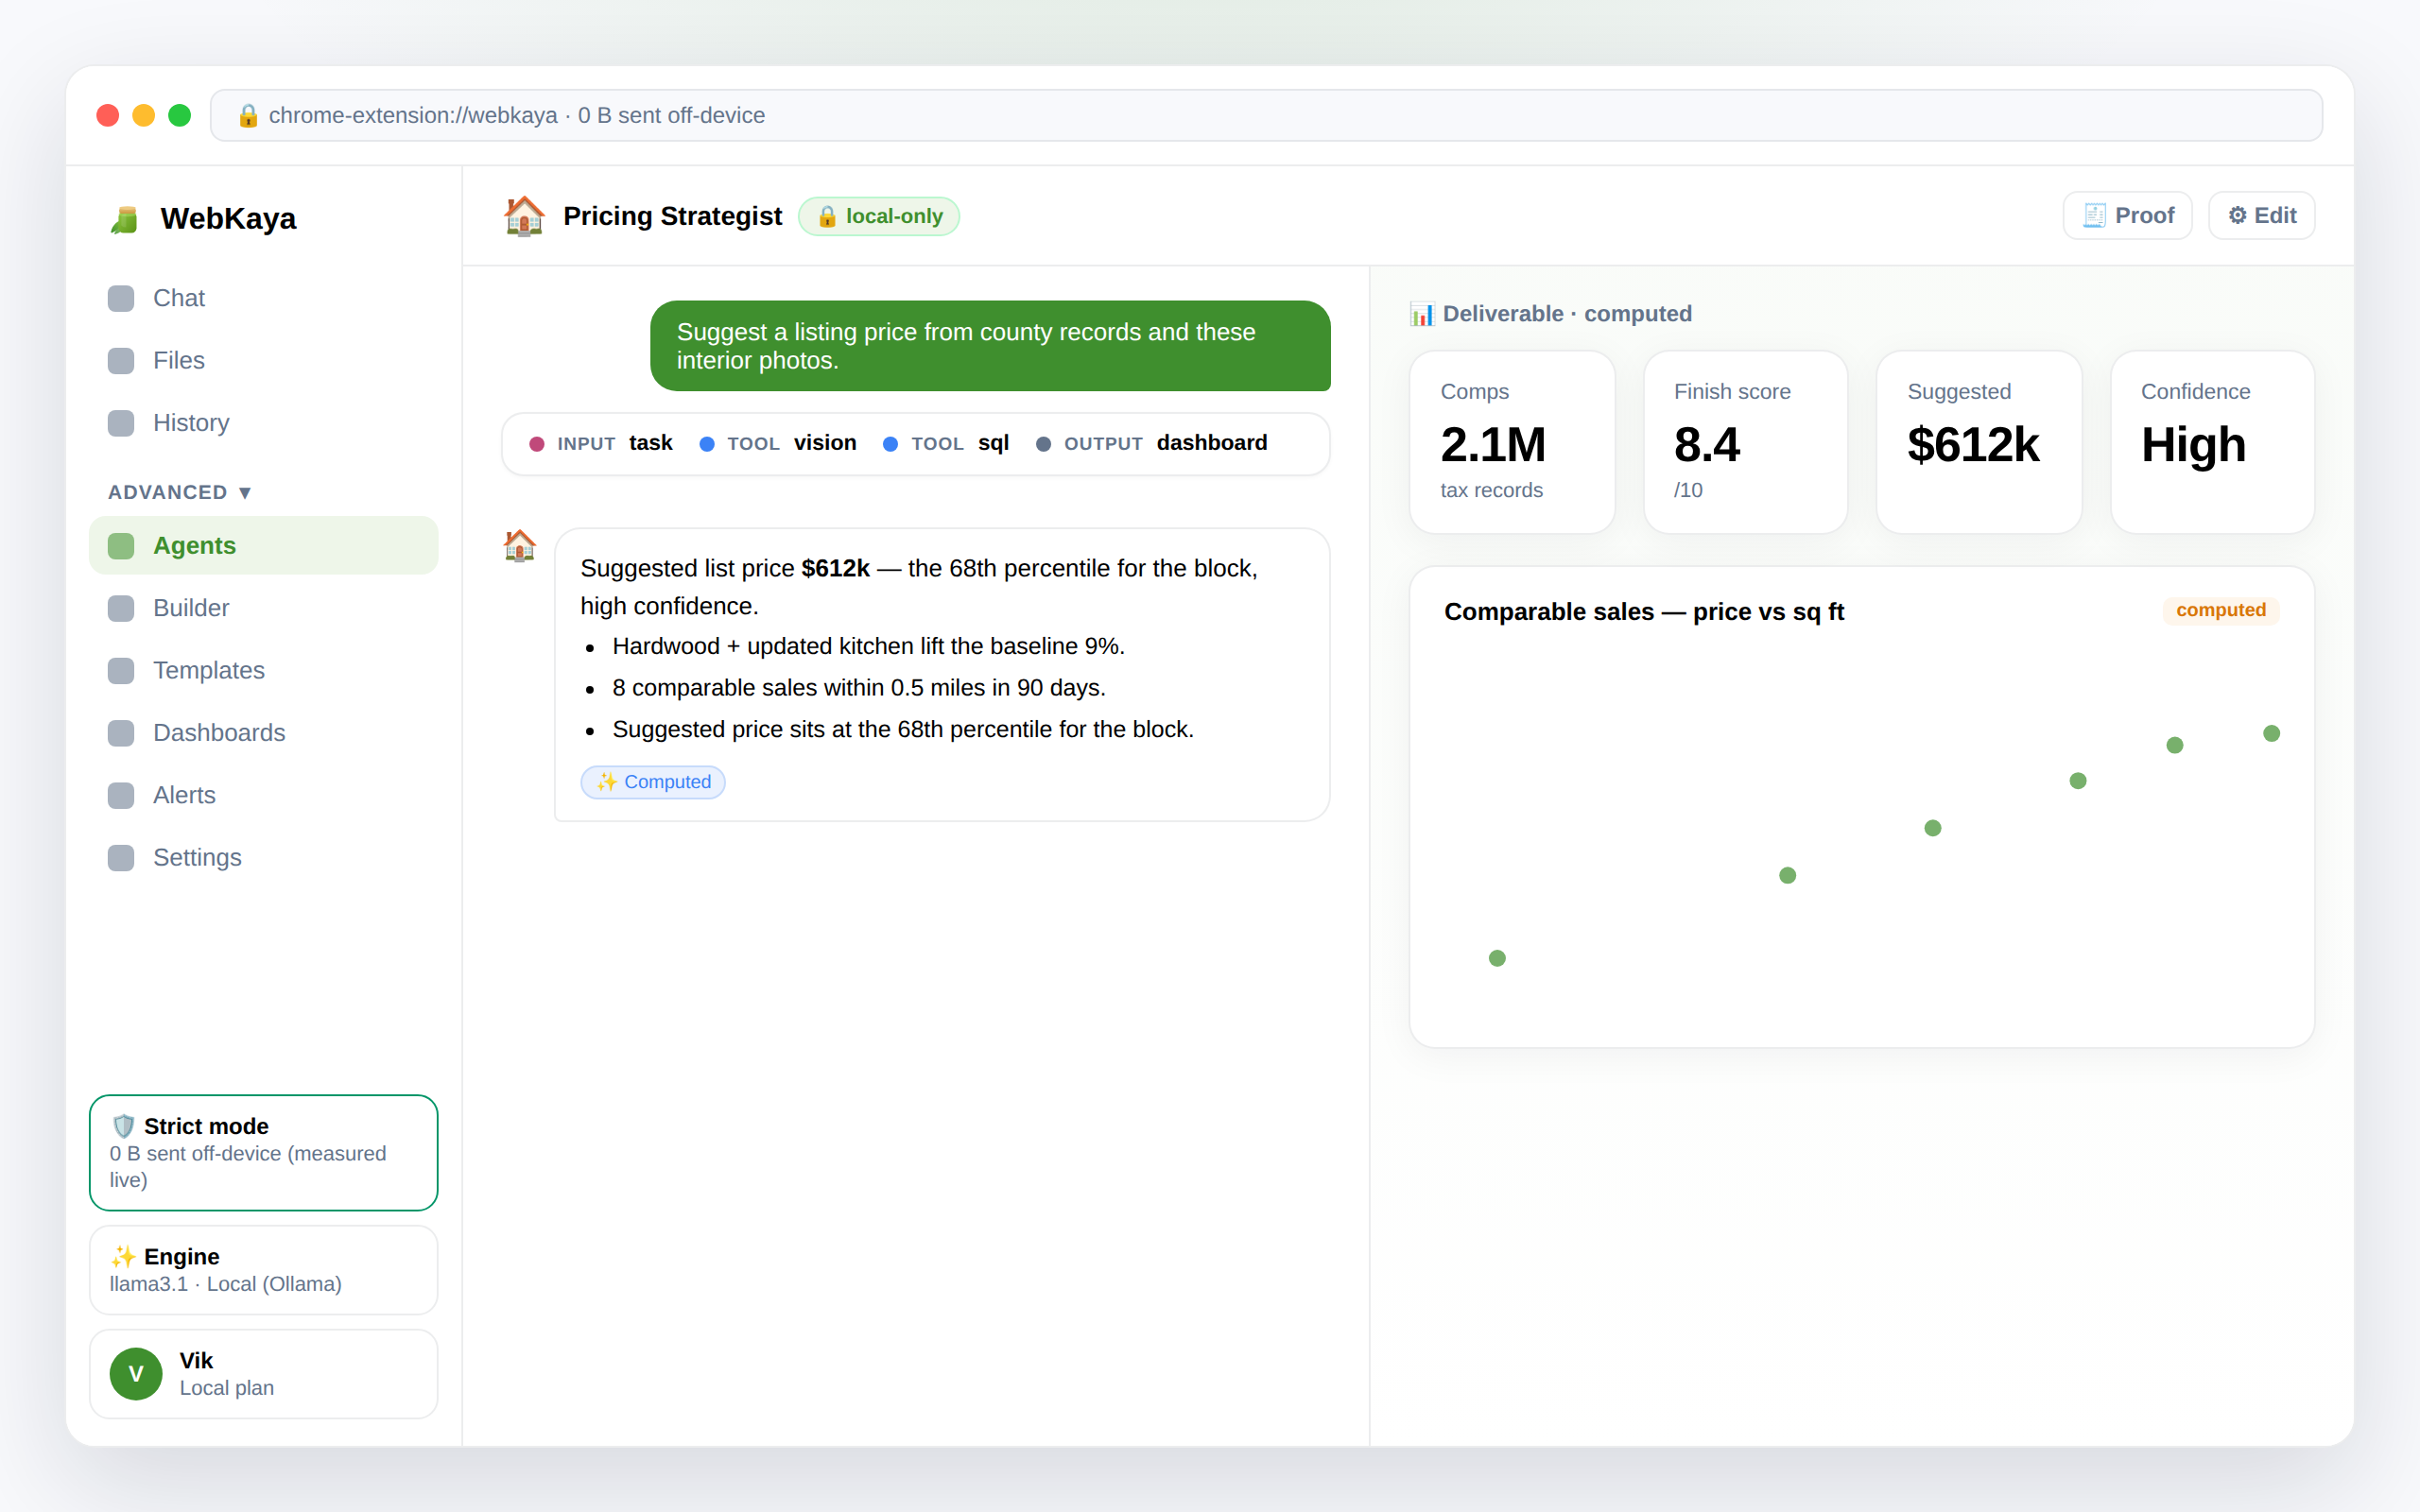Screen dimensions: 2420x1512
Task: Click the lock icon in address bar
Action: (x=248, y=116)
